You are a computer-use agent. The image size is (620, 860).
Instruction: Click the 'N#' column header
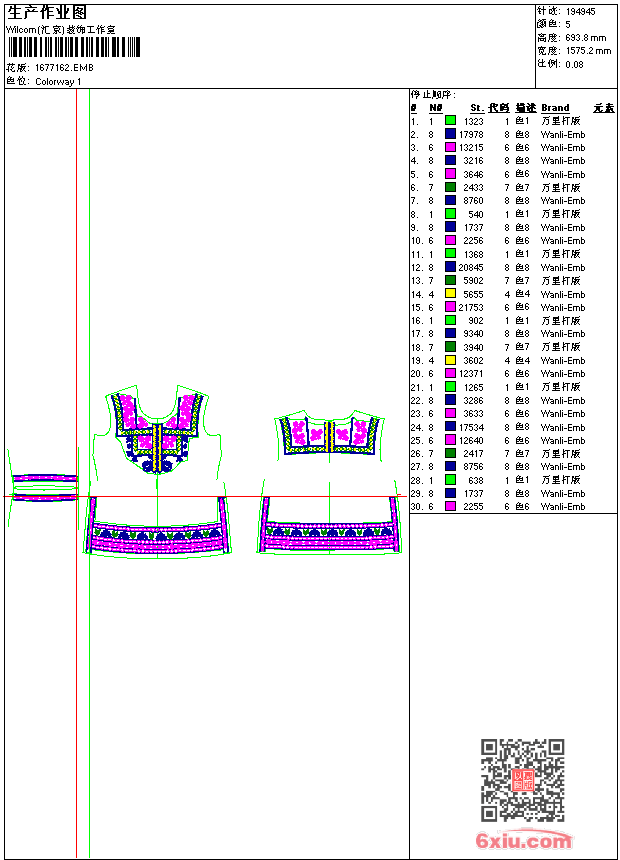pyautogui.click(x=436, y=108)
